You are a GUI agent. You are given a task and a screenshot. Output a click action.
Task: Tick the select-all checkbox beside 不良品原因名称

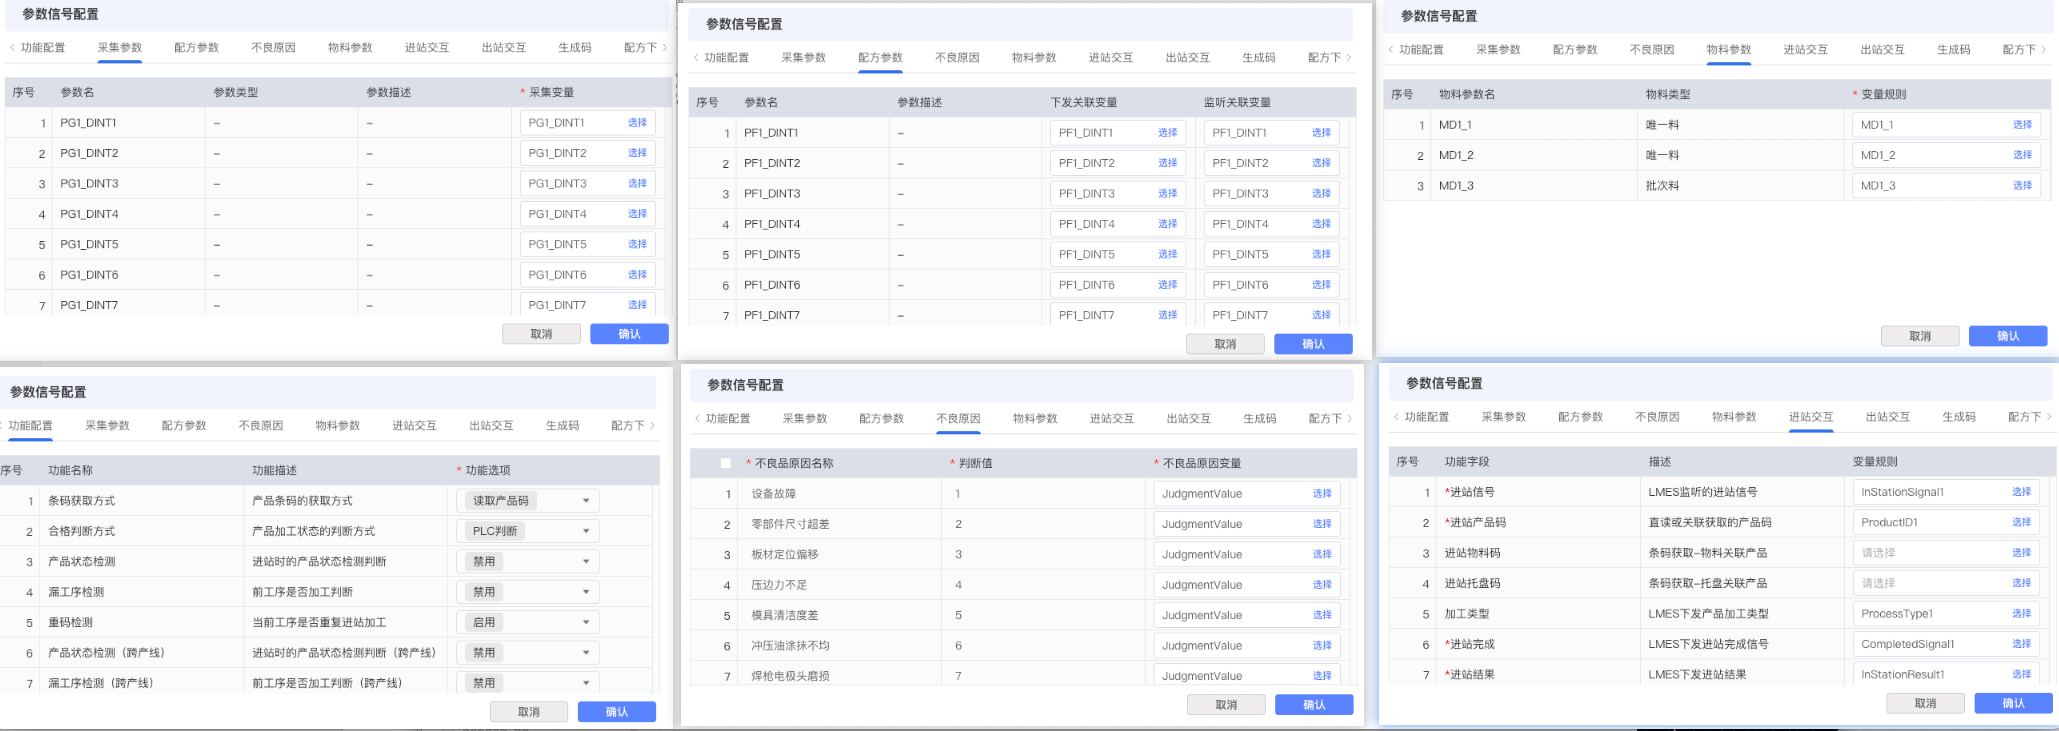(726, 463)
